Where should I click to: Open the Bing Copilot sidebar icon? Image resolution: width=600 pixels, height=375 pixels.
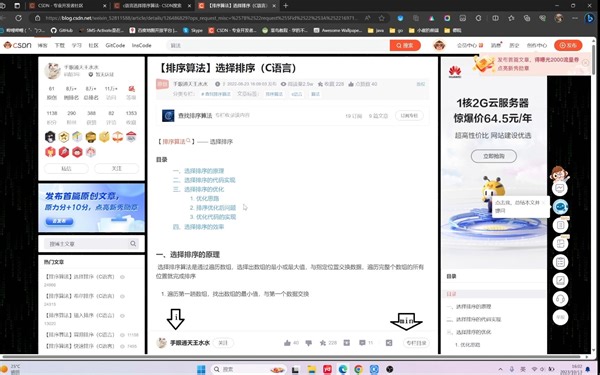pyautogui.click(x=589, y=18)
